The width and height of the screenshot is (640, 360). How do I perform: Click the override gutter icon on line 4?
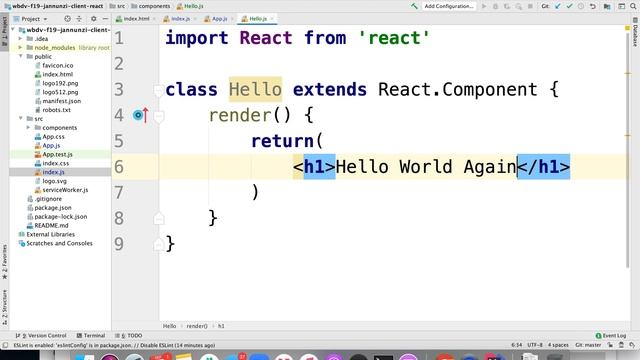(x=140, y=116)
